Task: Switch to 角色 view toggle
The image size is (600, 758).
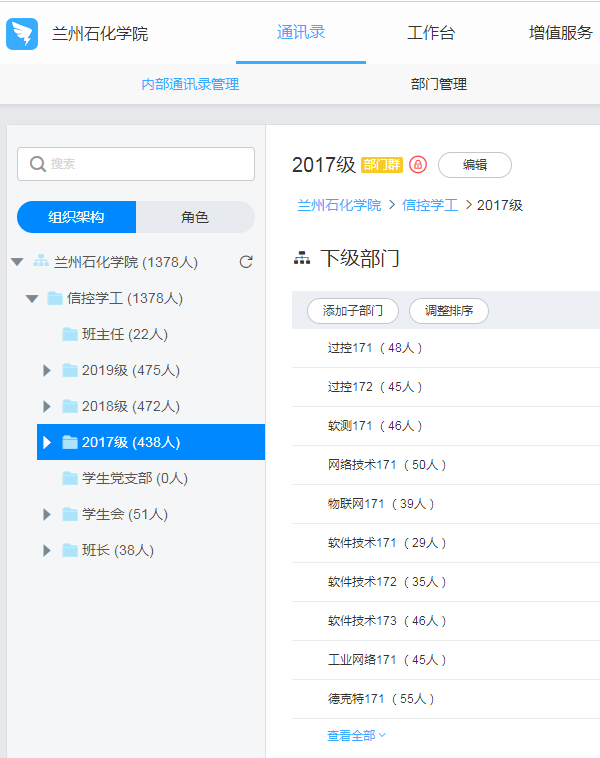Action: tap(195, 217)
